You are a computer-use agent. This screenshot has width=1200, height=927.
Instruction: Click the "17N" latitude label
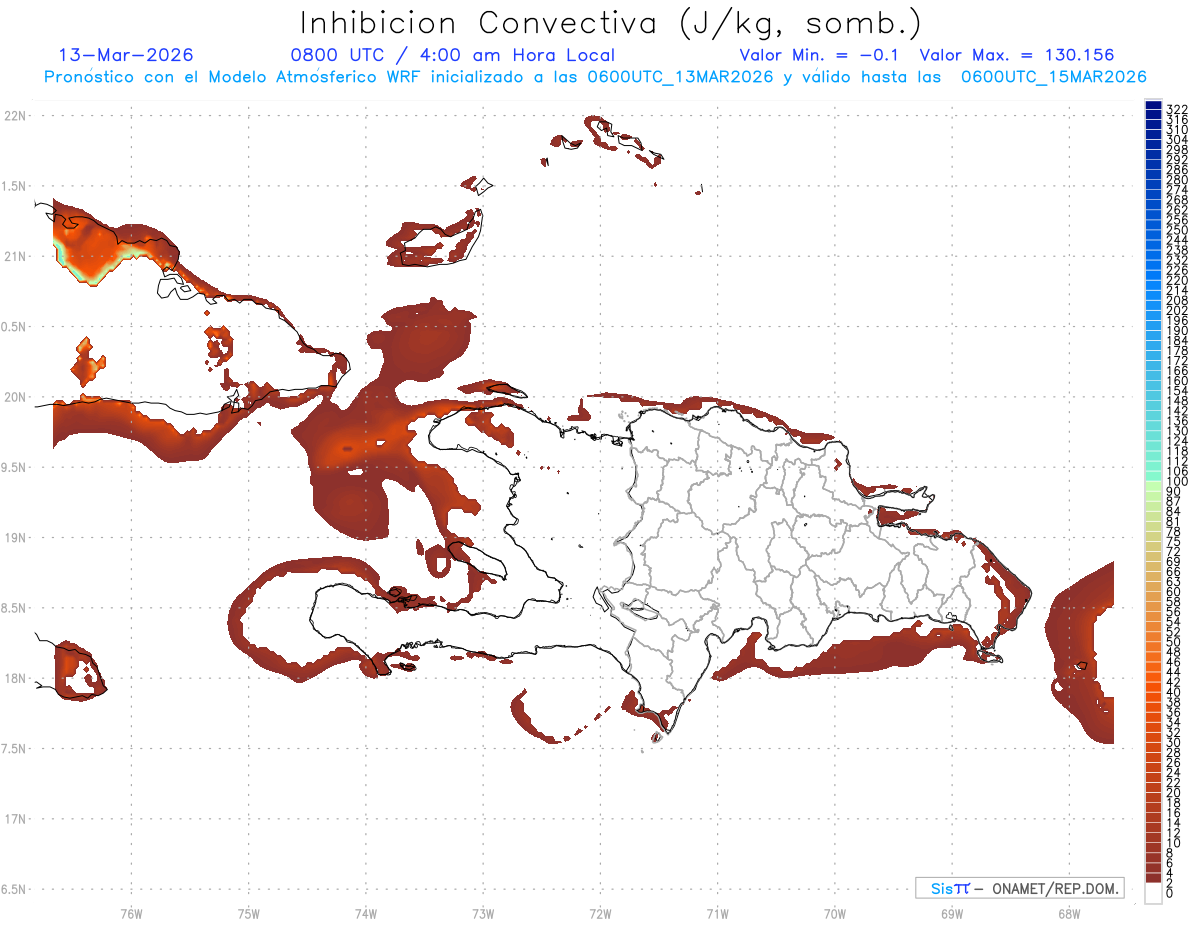[x=15, y=819]
